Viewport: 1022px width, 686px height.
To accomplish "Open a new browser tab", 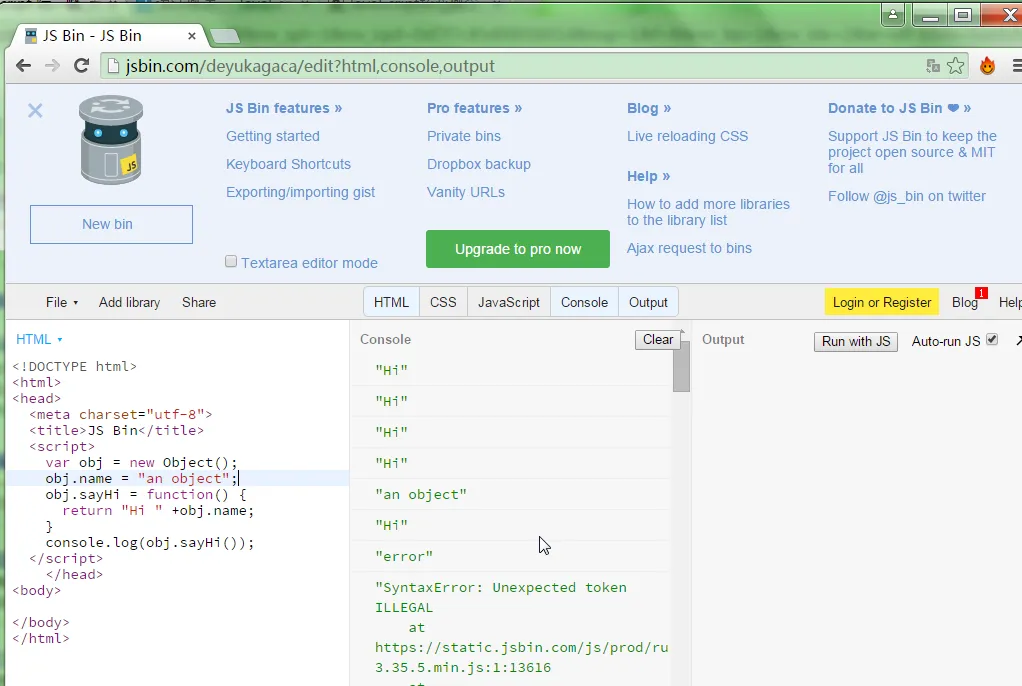I will click(x=225, y=36).
